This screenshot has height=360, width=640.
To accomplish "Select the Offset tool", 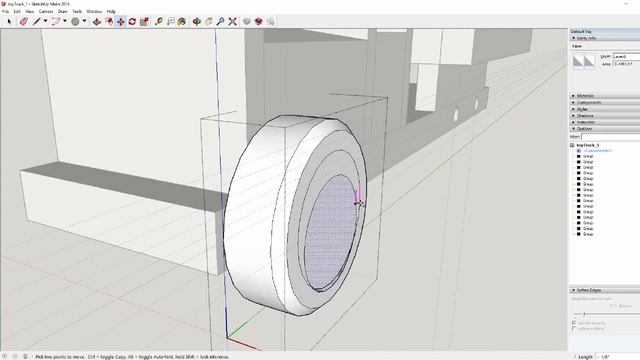I will [109, 22].
